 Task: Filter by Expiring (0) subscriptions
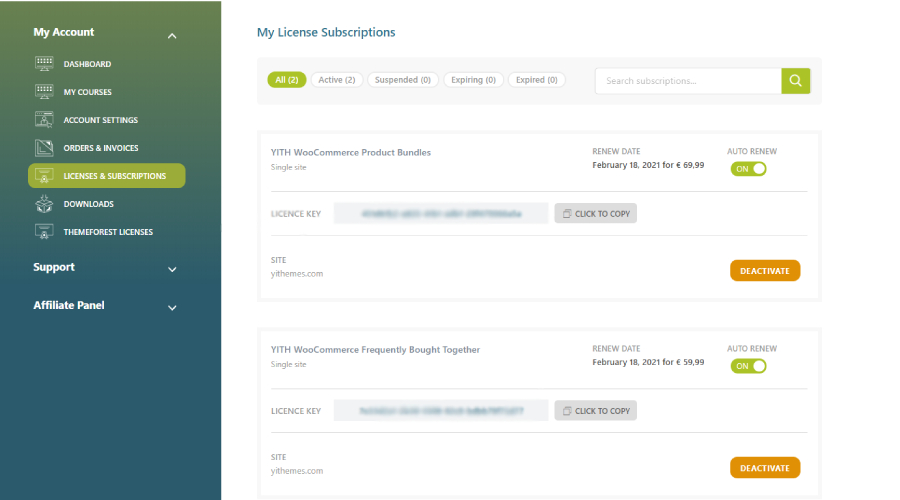coord(474,80)
